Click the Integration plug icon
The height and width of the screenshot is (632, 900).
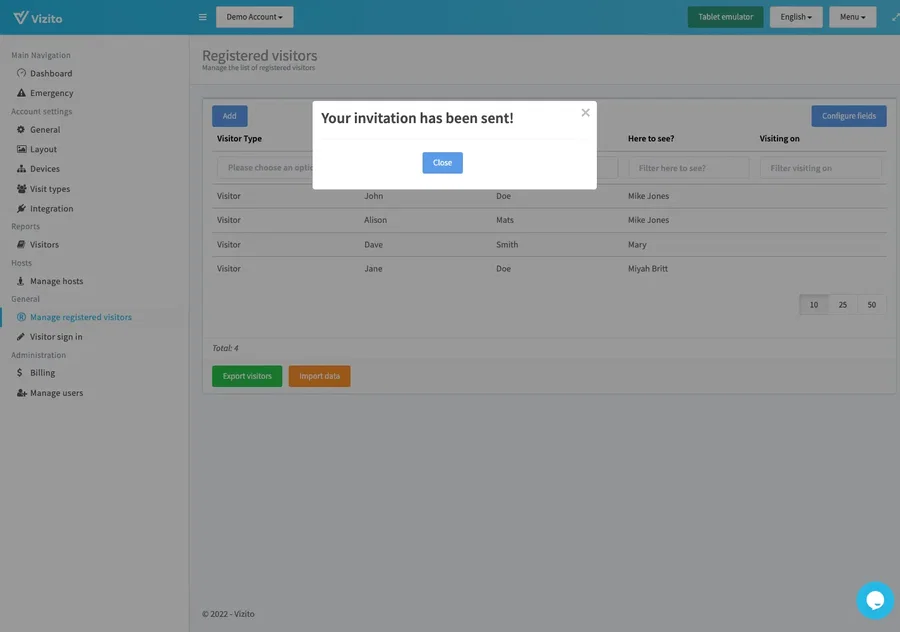tap(21, 209)
